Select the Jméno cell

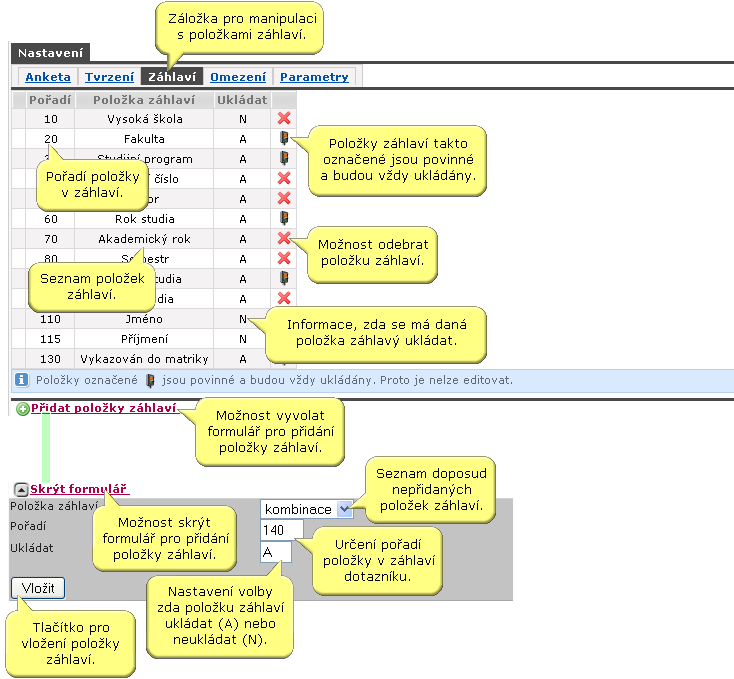pyautogui.click(x=144, y=319)
